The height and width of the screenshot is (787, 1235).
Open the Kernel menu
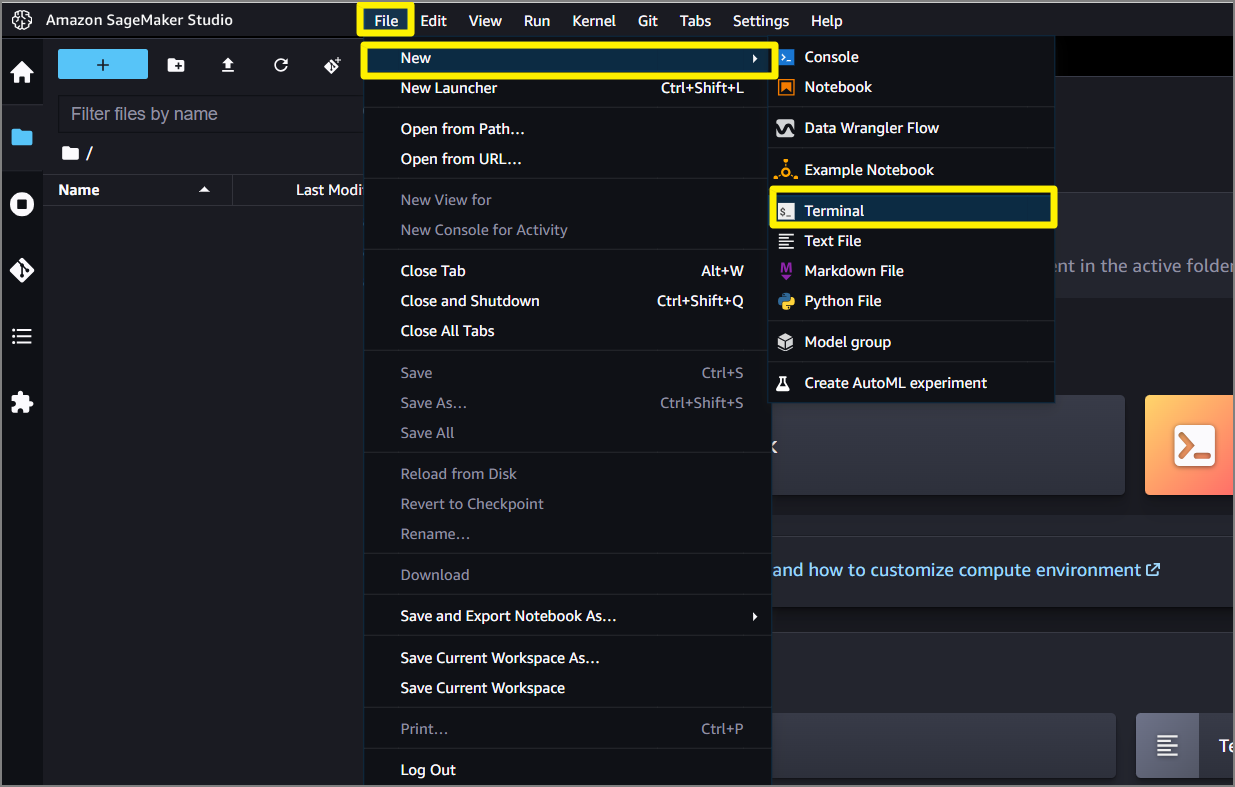tap(594, 20)
